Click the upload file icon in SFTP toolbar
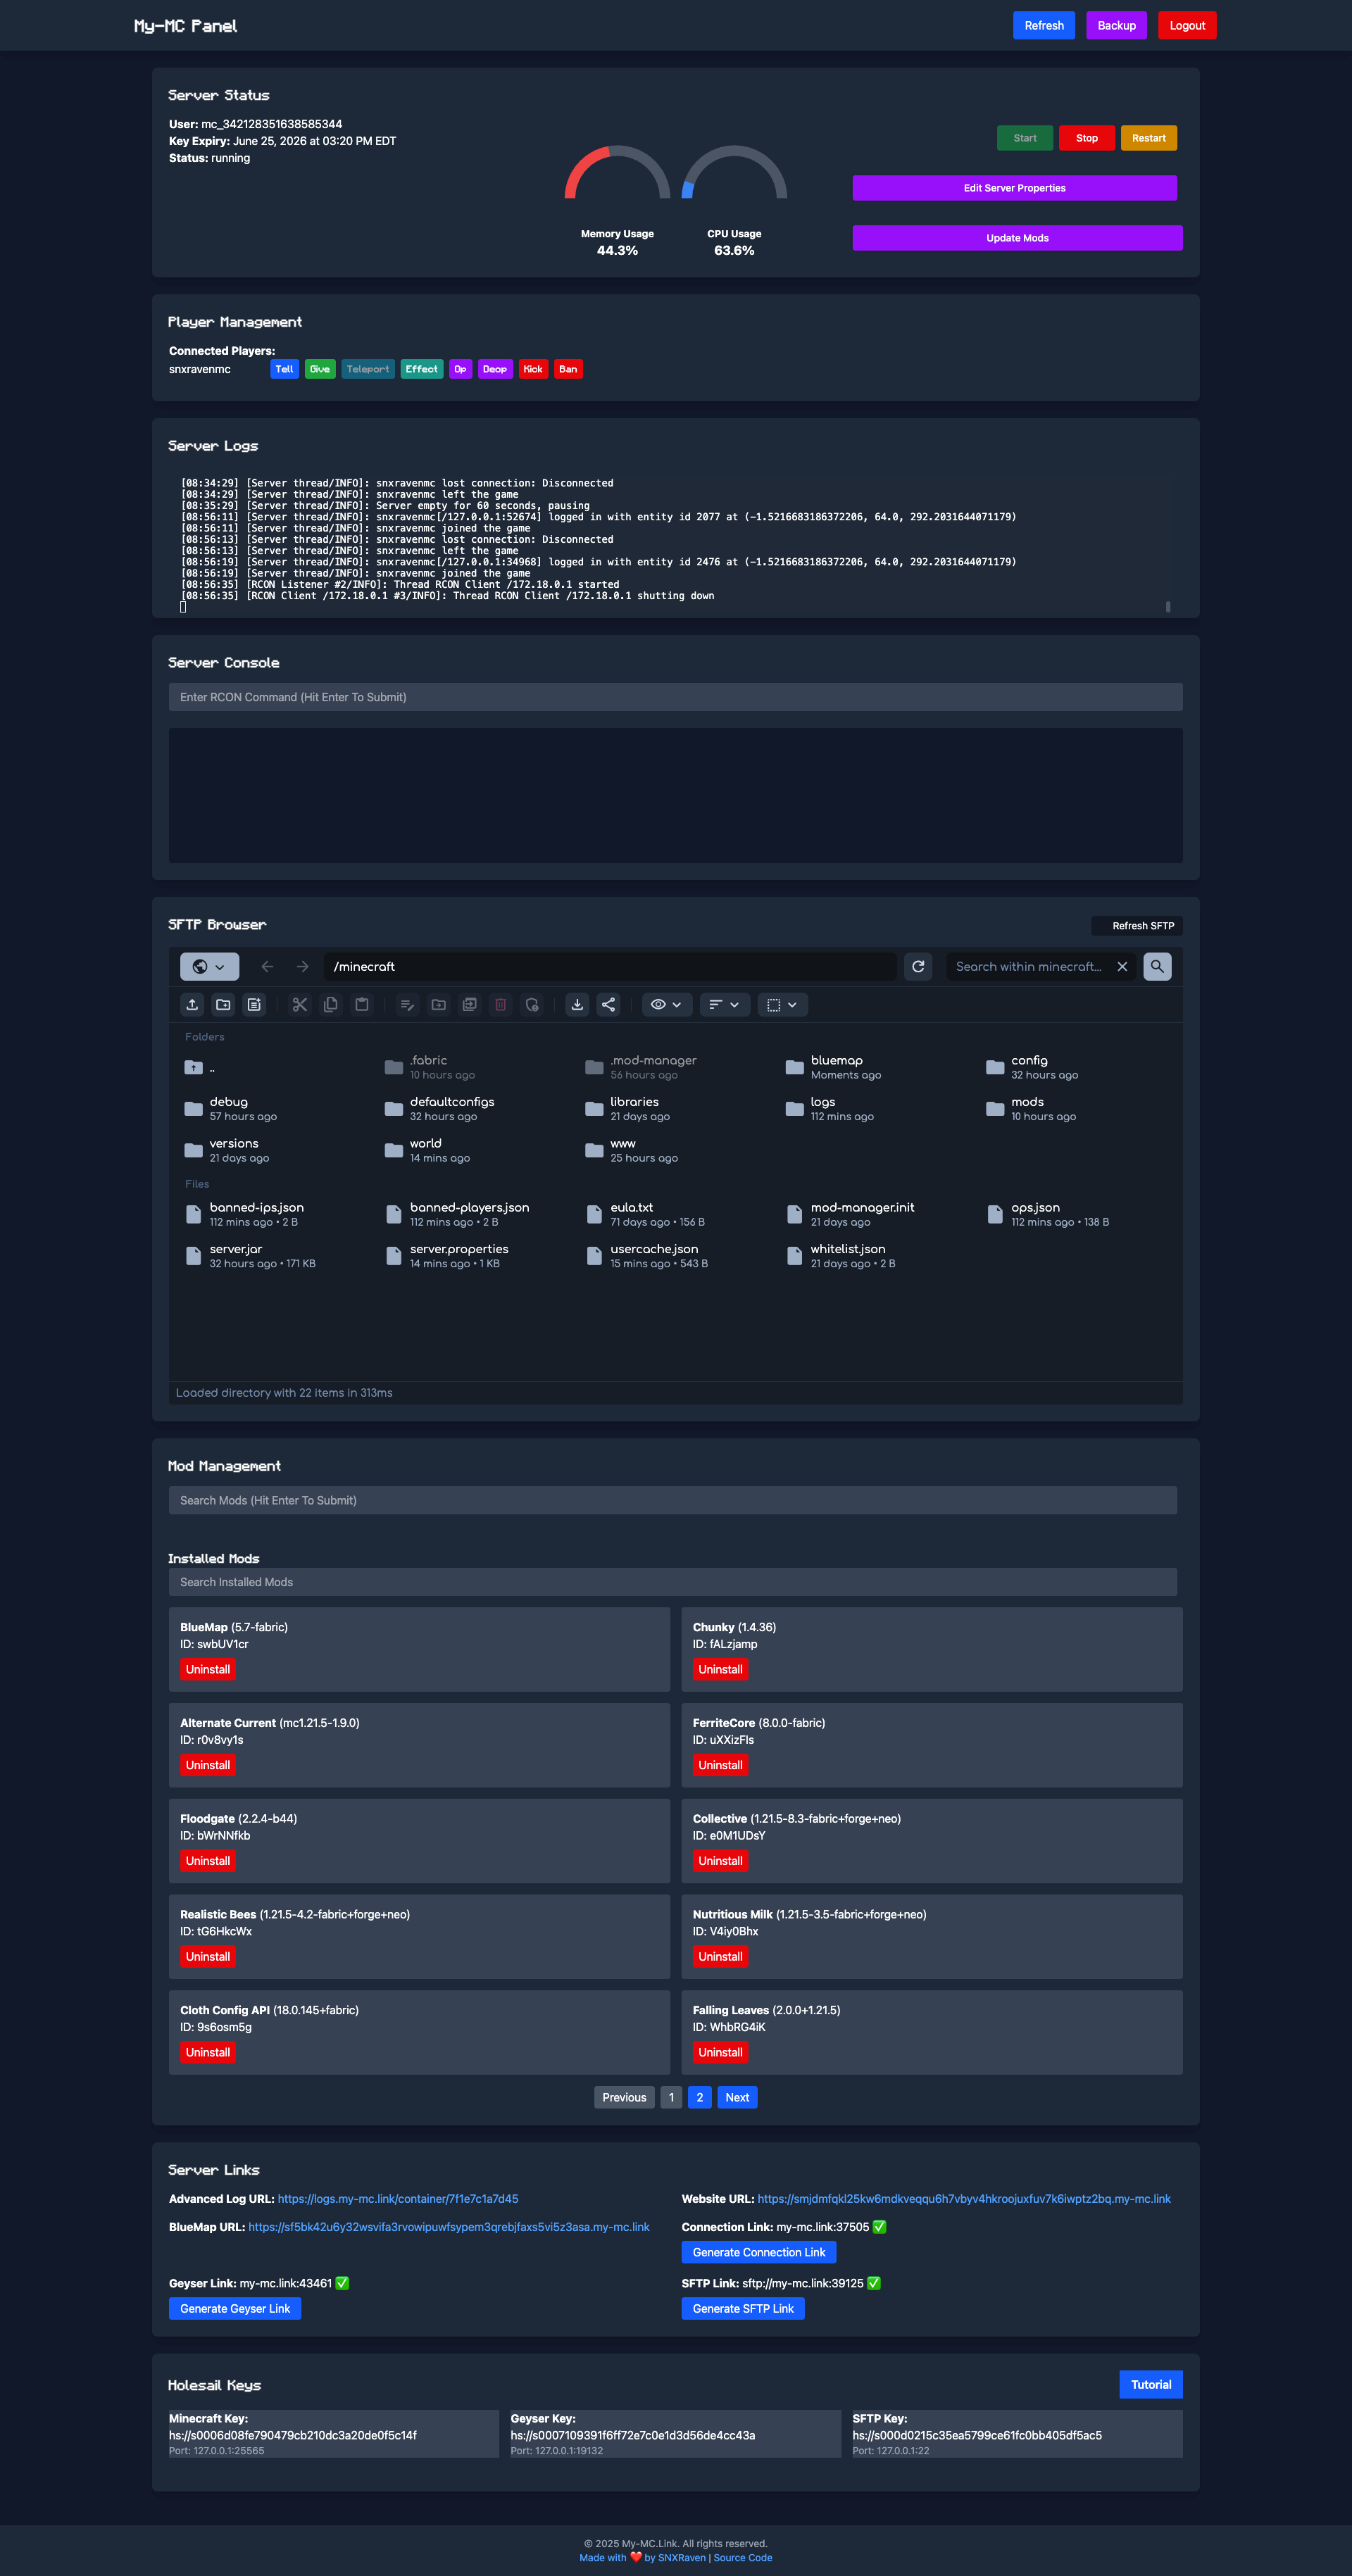1352x2576 pixels. click(192, 1004)
